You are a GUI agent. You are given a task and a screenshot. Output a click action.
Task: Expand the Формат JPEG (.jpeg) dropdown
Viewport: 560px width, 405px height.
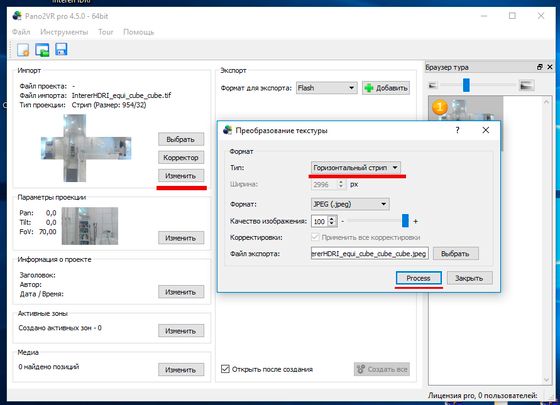(x=350, y=204)
